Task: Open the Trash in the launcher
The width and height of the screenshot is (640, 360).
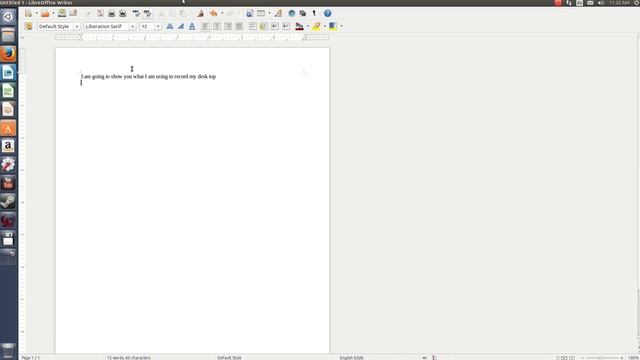Action: (x=8, y=350)
